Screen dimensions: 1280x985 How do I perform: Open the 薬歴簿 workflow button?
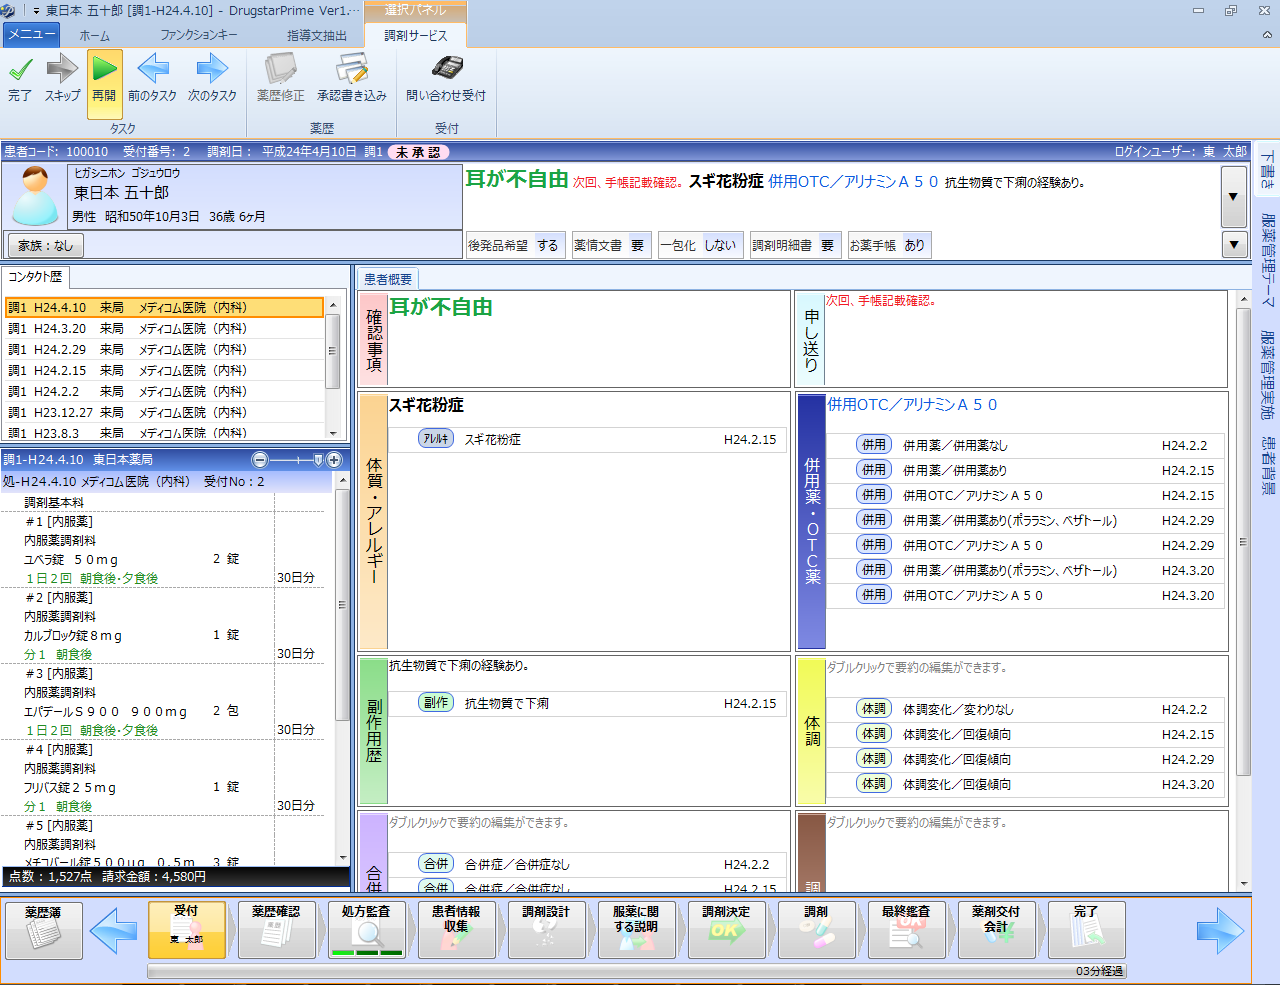tap(43, 930)
